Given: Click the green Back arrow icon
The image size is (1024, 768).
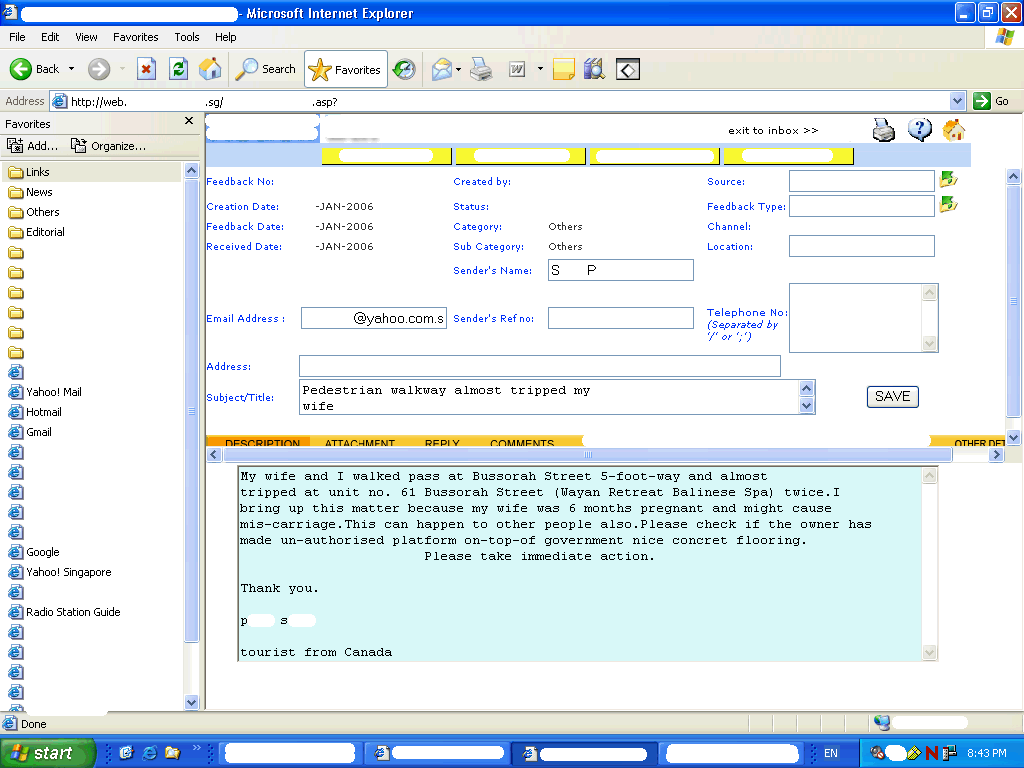Looking at the screenshot, I should [21, 69].
